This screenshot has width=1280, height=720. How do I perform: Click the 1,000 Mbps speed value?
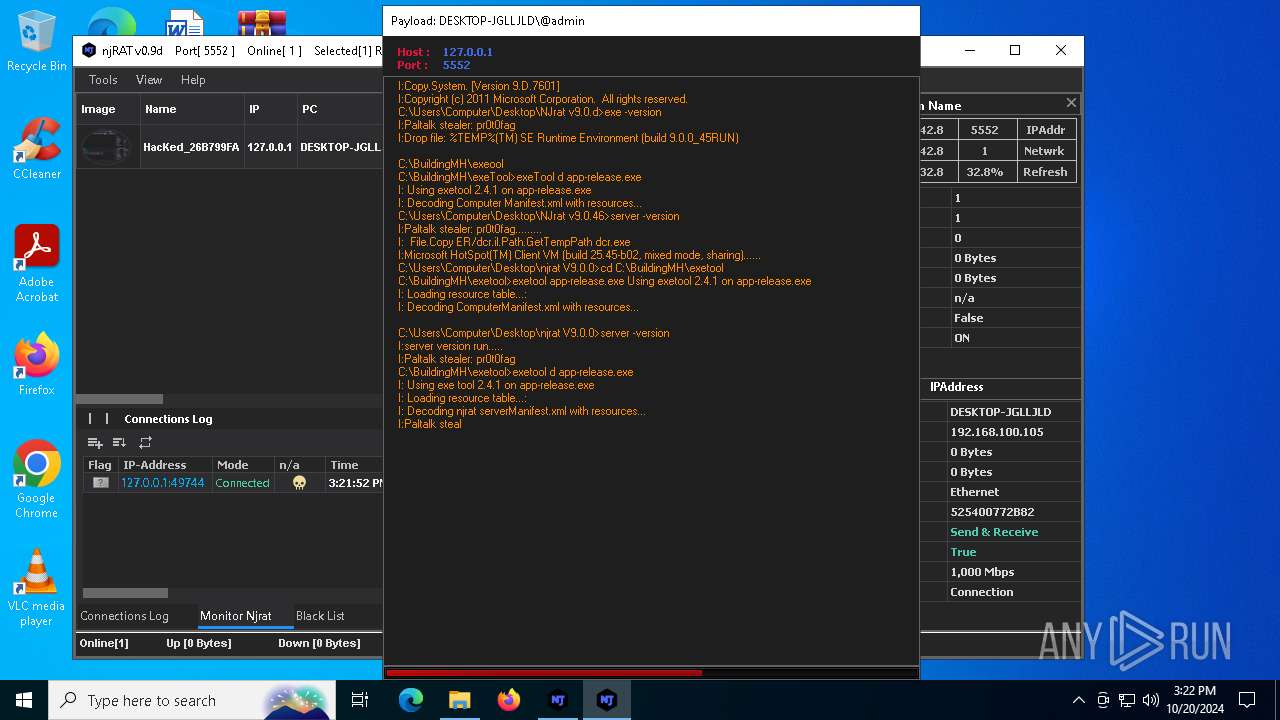pos(982,572)
